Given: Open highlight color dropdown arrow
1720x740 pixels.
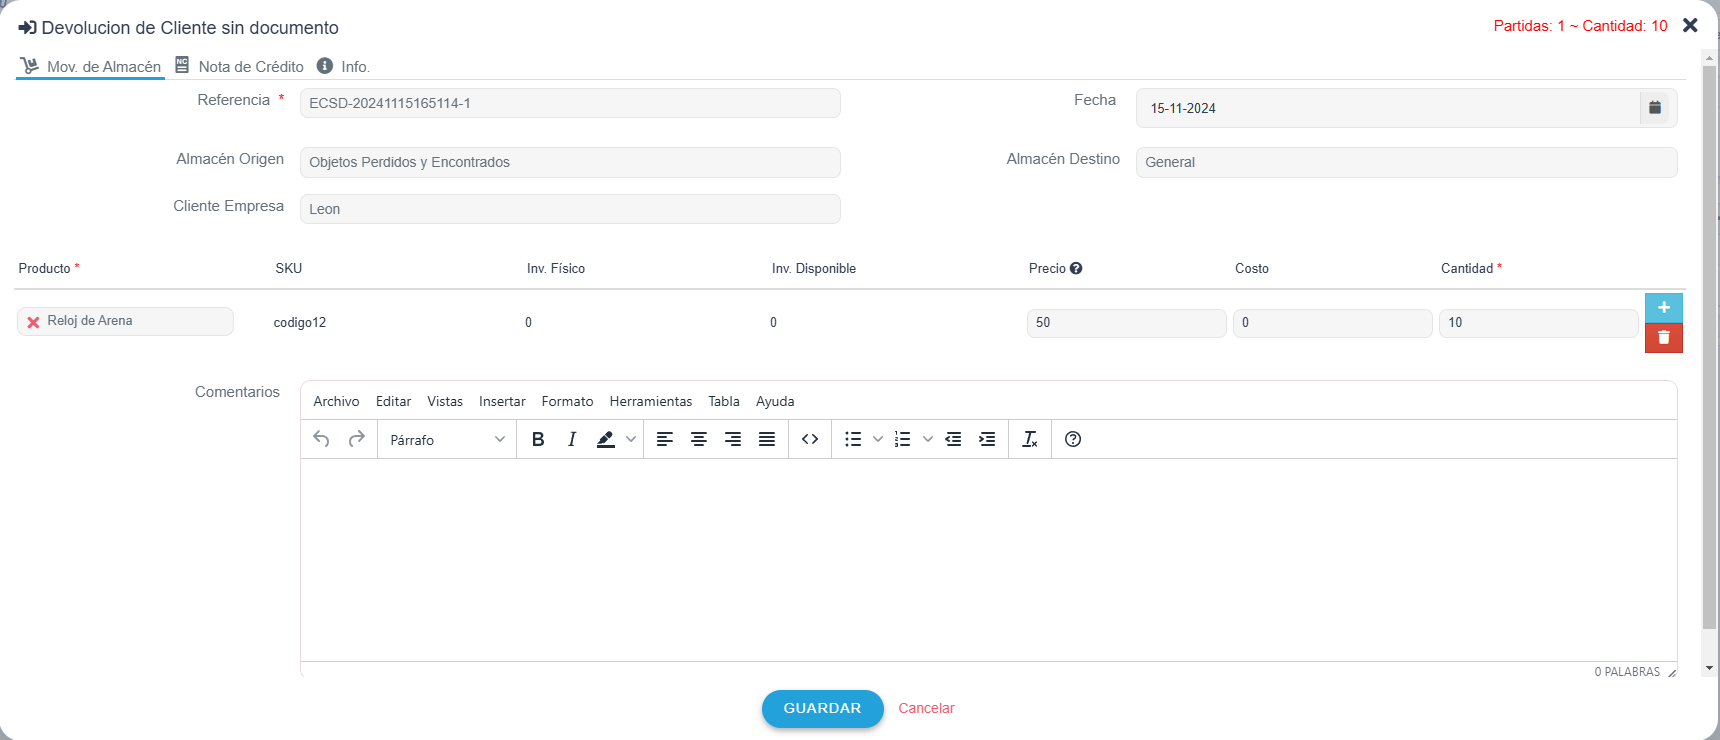Looking at the screenshot, I should tap(631, 439).
